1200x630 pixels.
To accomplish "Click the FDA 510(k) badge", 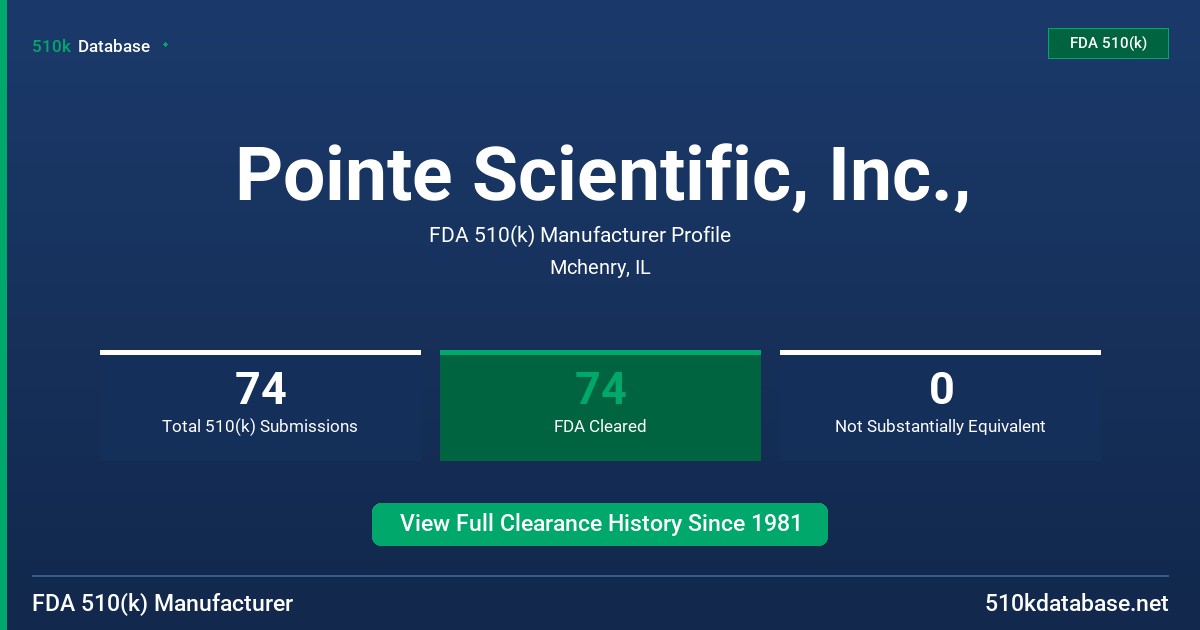I will pos(1108,43).
